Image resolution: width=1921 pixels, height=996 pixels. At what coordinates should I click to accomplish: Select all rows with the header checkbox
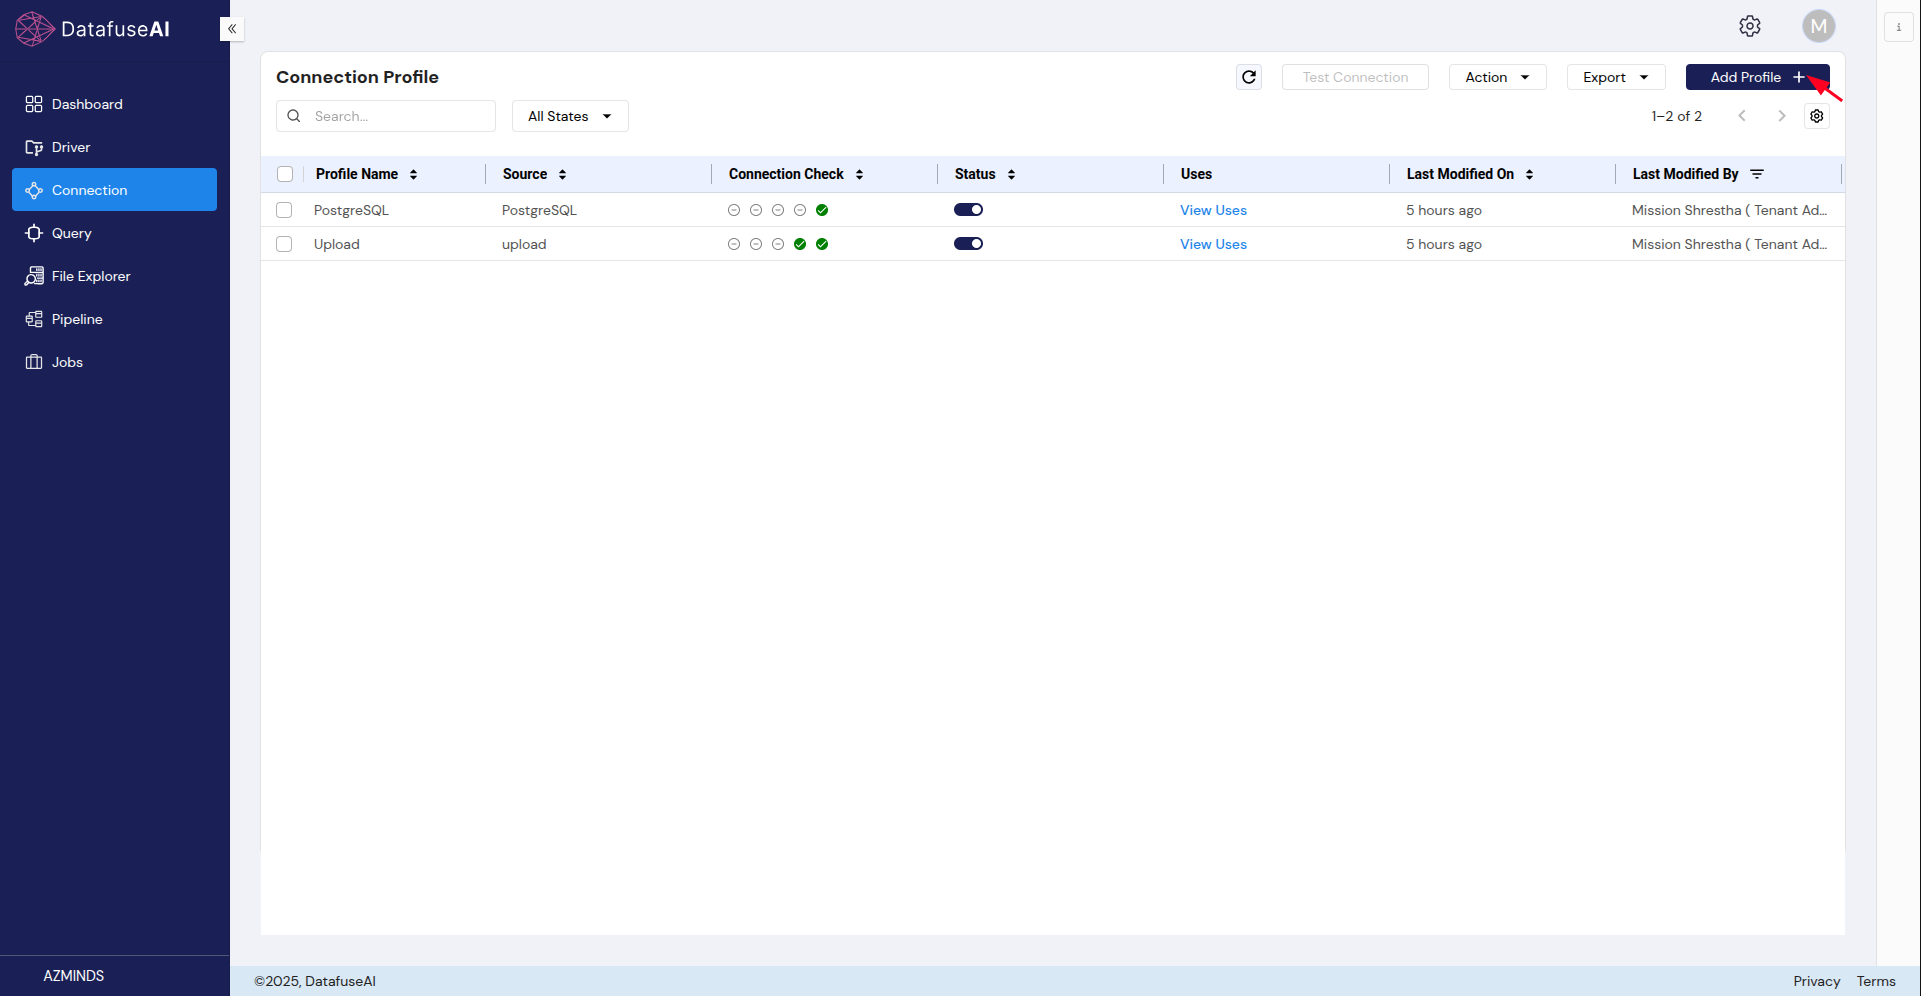284,173
